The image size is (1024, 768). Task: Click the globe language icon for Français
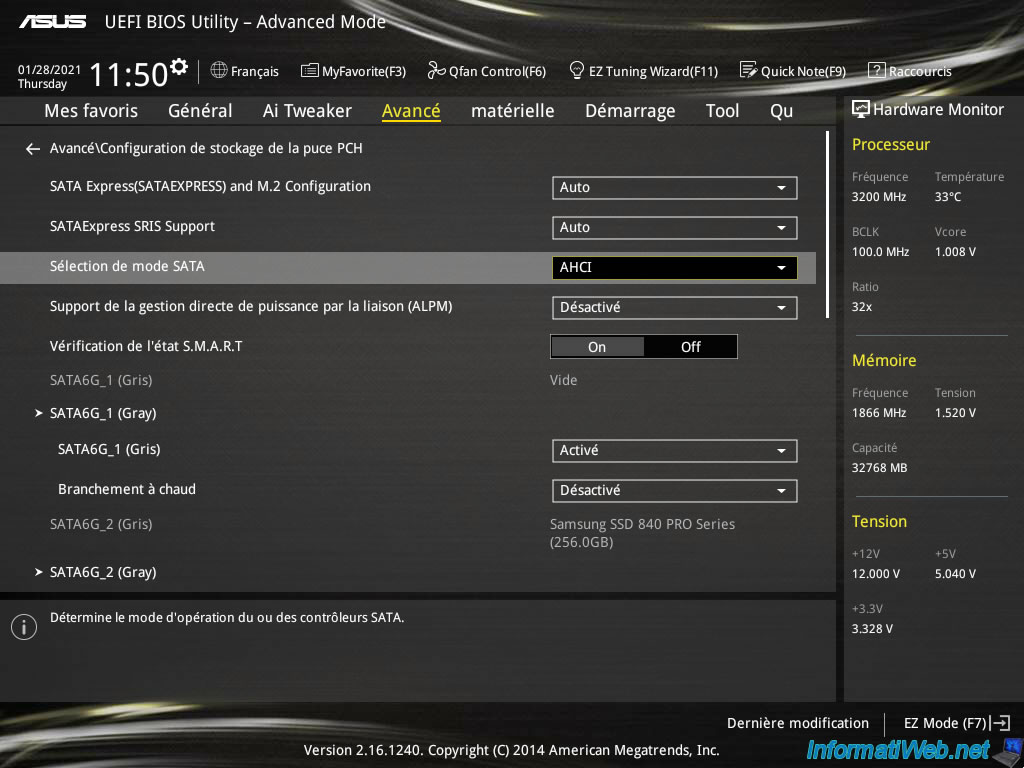[x=219, y=71]
